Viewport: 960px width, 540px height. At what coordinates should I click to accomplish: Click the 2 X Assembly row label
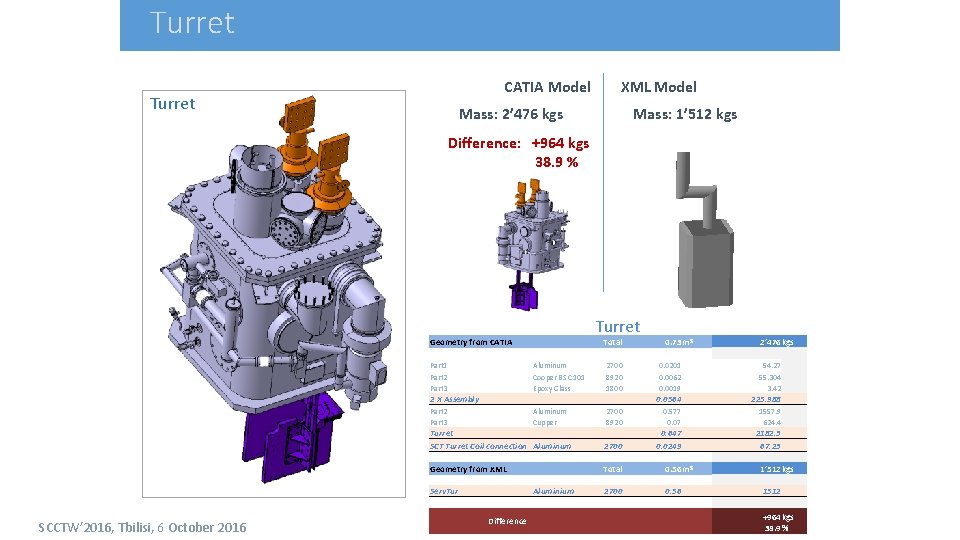(x=454, y=399)
